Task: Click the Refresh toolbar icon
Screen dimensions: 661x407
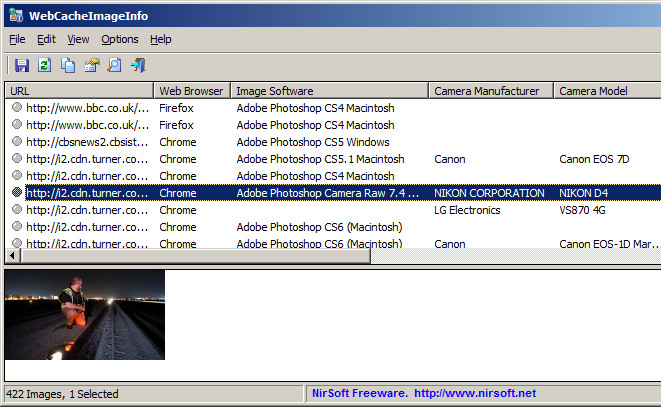Action: 45,65
